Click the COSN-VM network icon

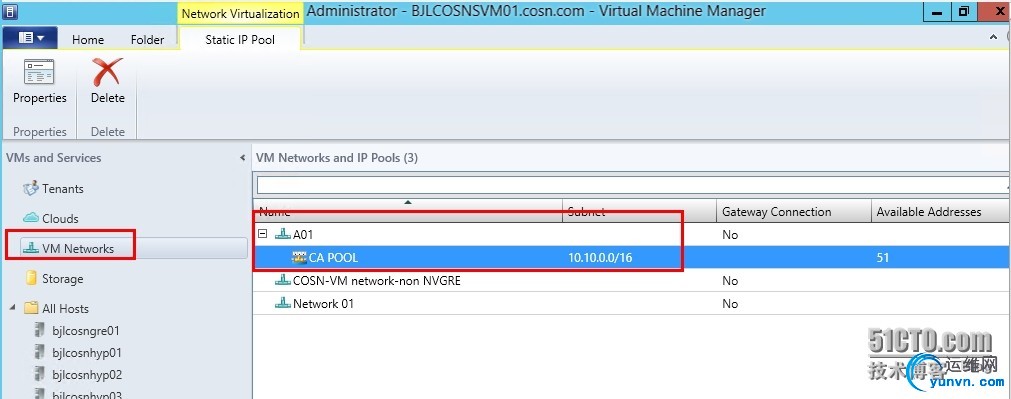coord(282,280)
